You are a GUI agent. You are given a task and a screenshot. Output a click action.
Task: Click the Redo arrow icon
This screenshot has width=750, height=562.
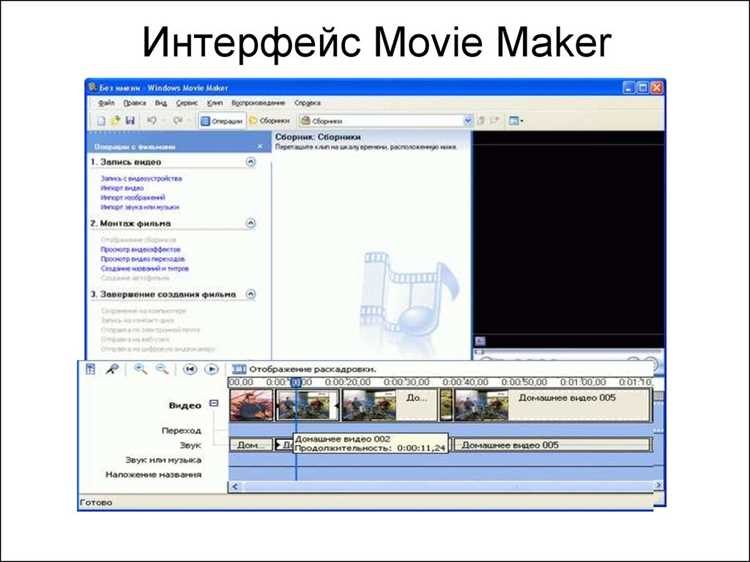(177, 121)
